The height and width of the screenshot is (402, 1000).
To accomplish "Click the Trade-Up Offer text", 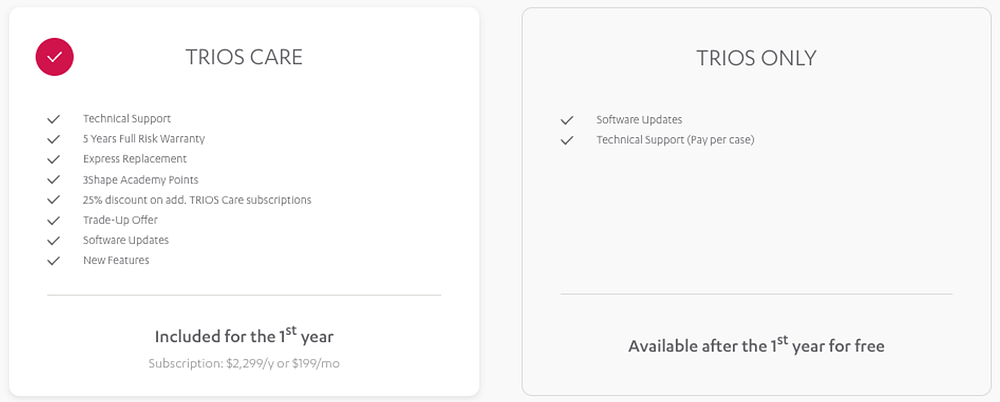I will click(x=120, y=220).
